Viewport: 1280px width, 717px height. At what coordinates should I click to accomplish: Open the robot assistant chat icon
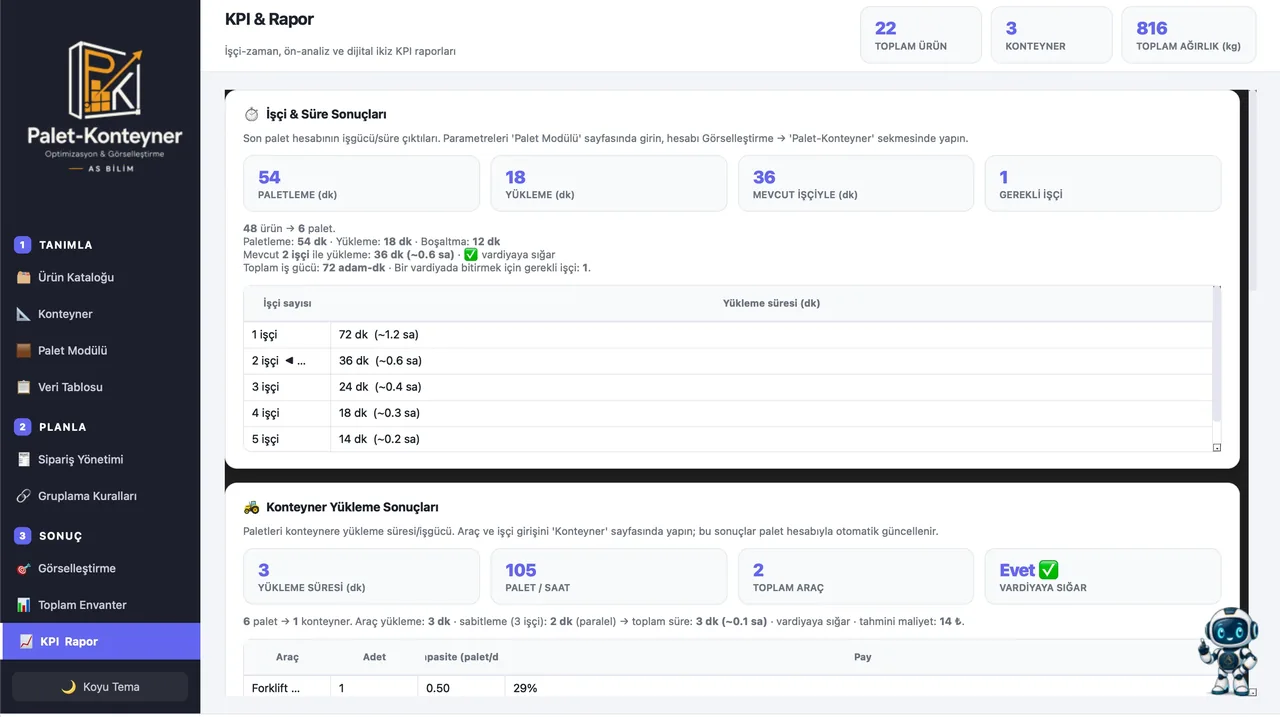coord(1227,652)
